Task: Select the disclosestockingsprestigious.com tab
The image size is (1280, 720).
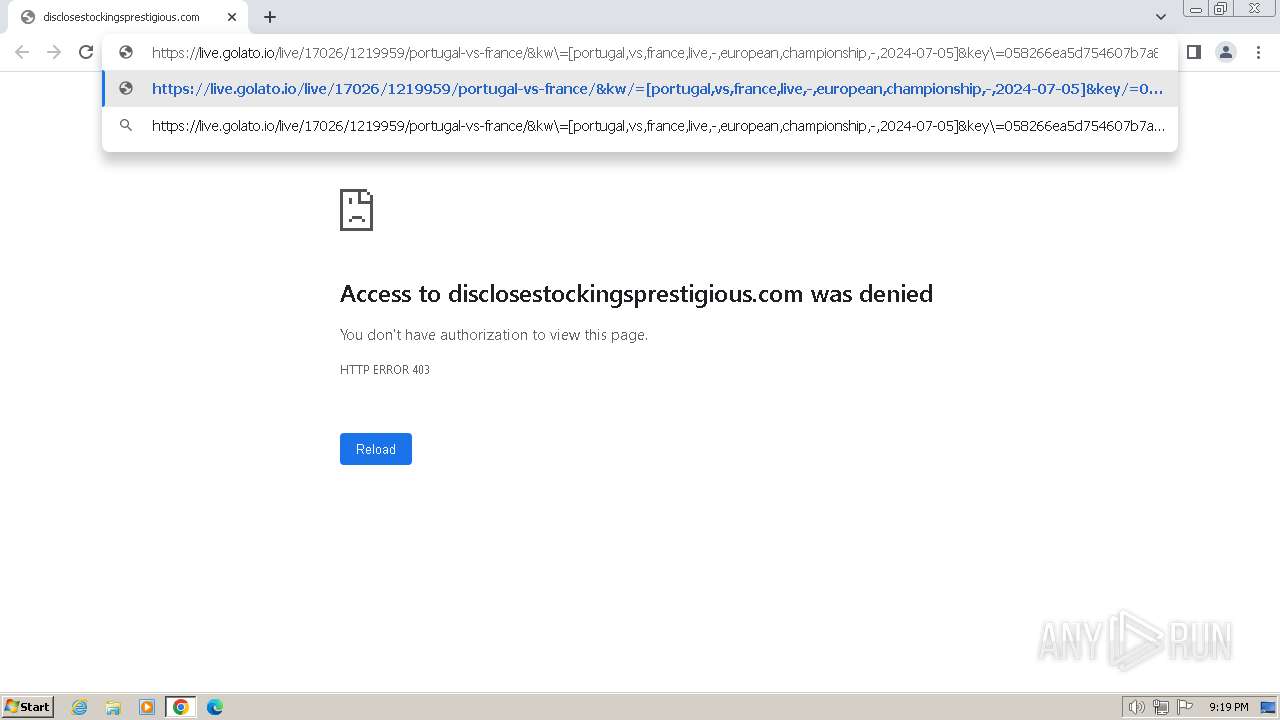Action: (x=127, y=17)
